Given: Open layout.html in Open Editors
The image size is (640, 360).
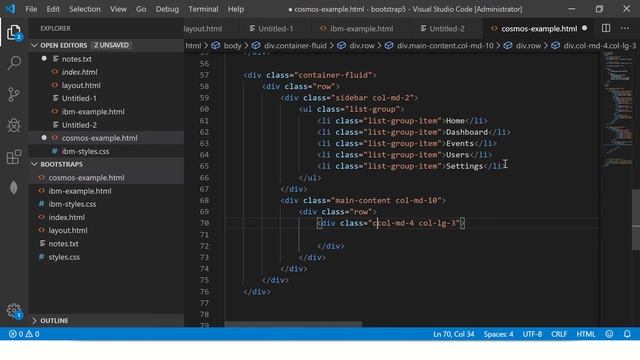Looking at the screenshot, I should tap(81, 85).
